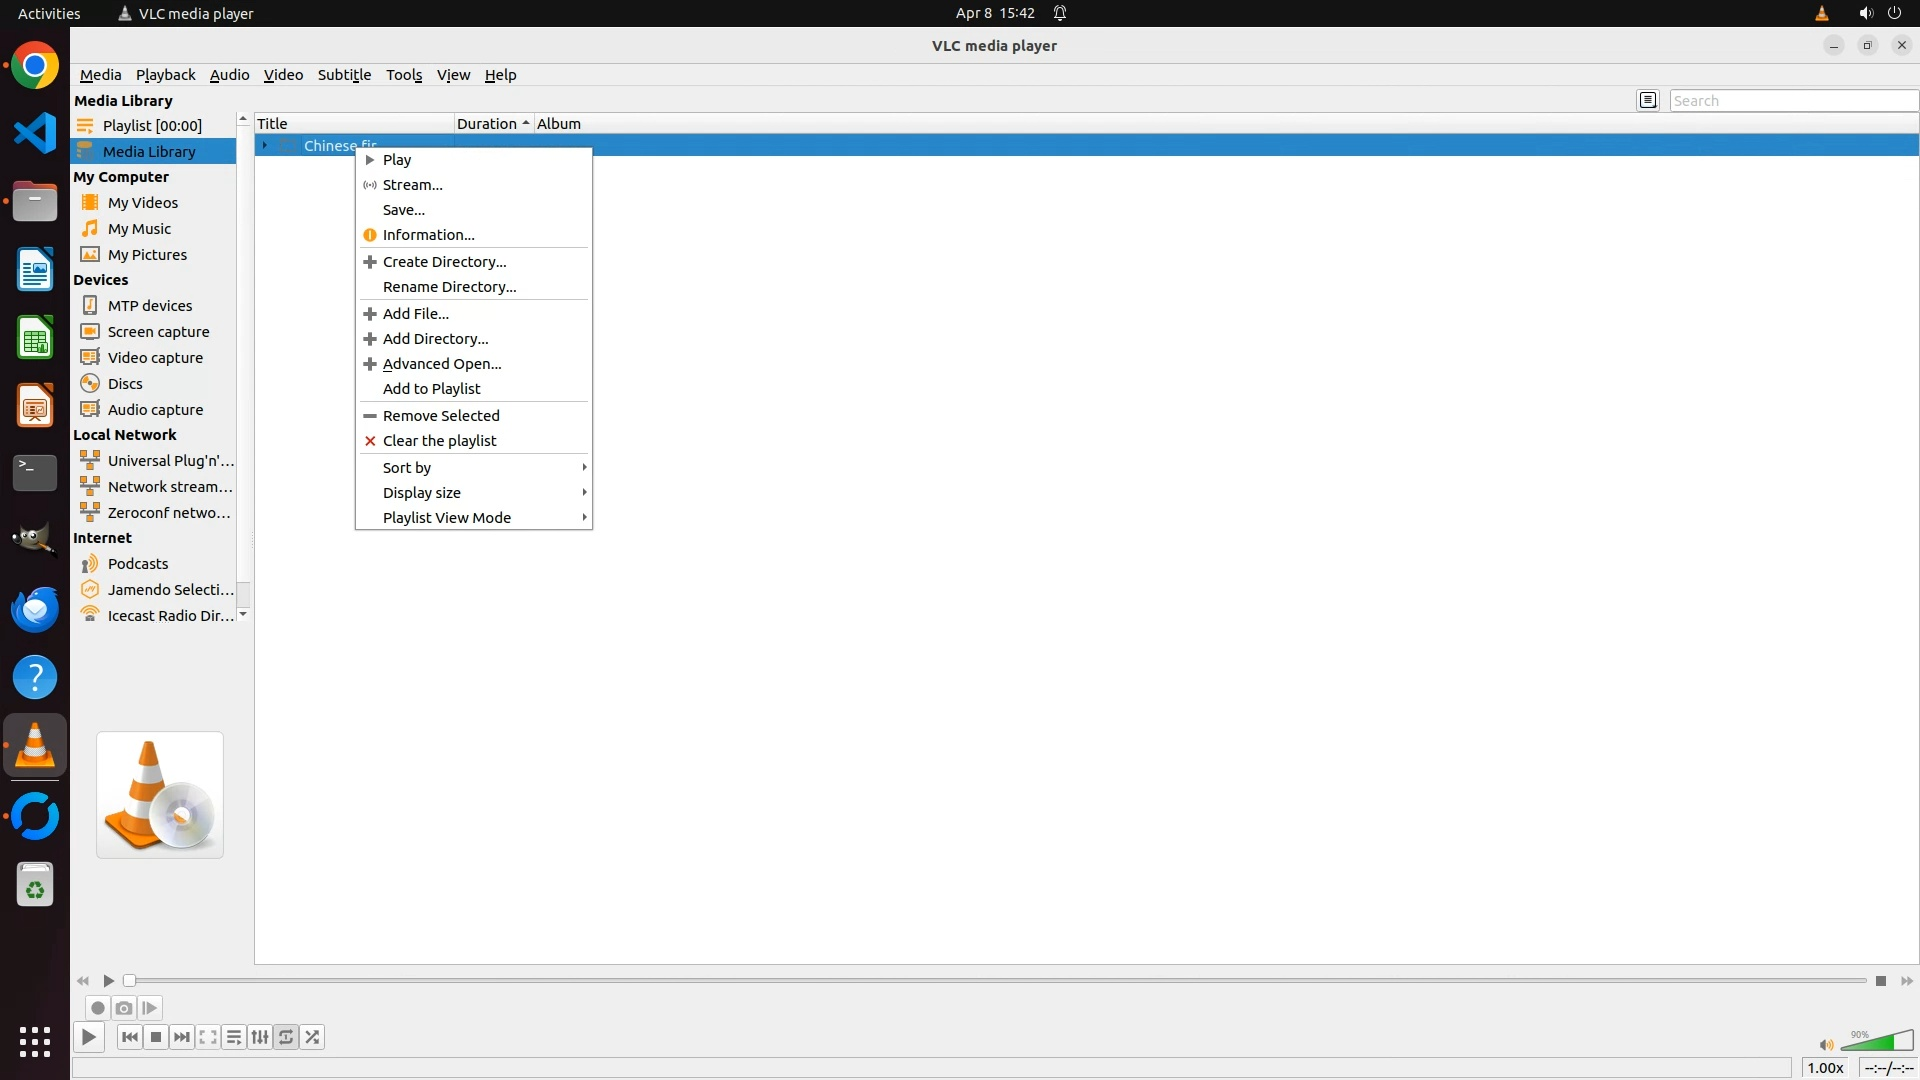The height and width of the screenshot is (1080, 1920).
Task: Mute audio via speaker icon
Action: (x=1826, y=1045)
